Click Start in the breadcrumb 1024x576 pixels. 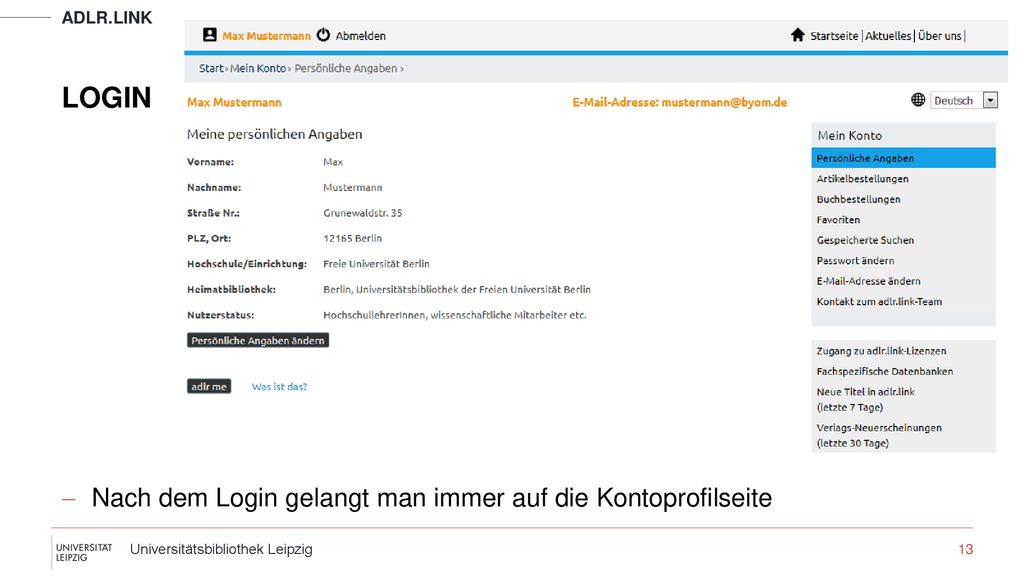tap(211, 68)
